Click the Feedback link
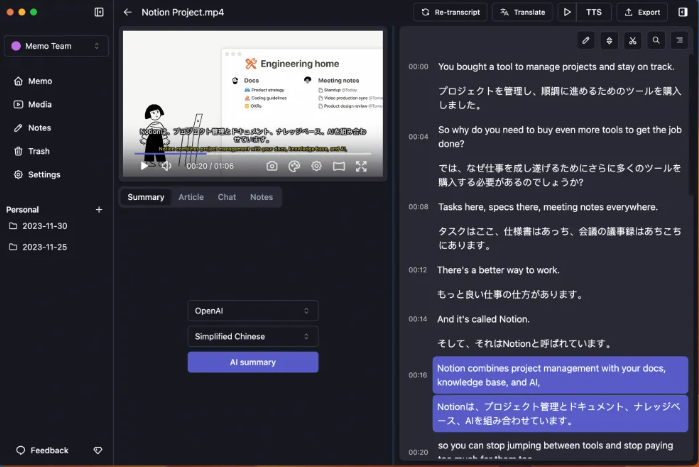699x467 pixels. tap(42, 450)
